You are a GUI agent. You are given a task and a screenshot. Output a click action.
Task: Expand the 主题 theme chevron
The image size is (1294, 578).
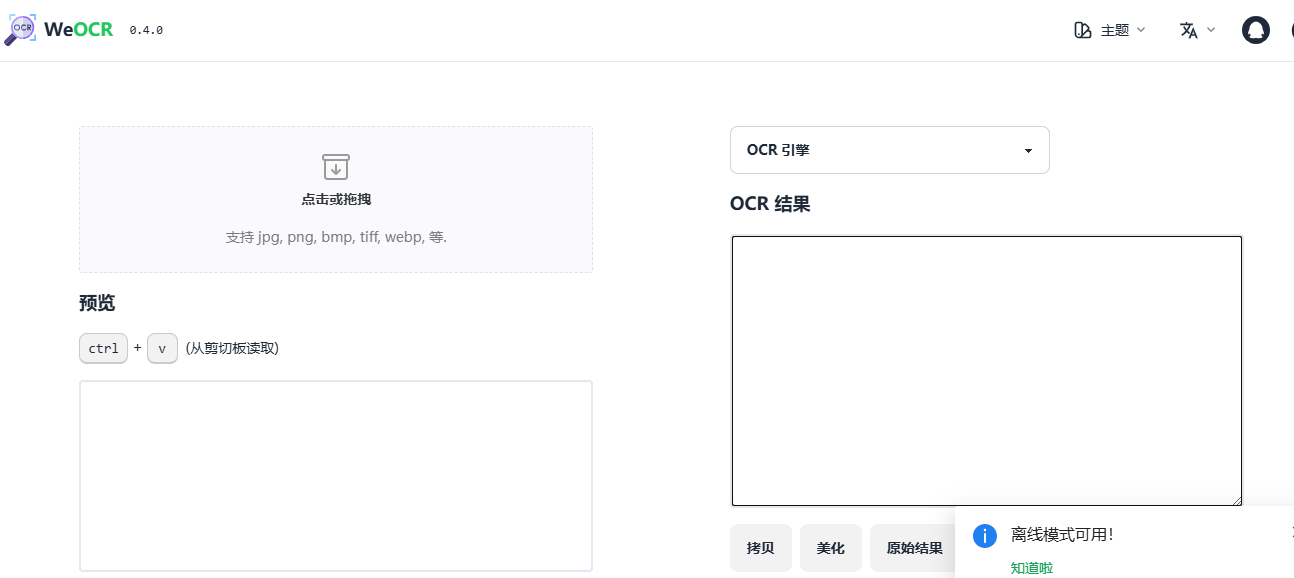coord(1141,30)
